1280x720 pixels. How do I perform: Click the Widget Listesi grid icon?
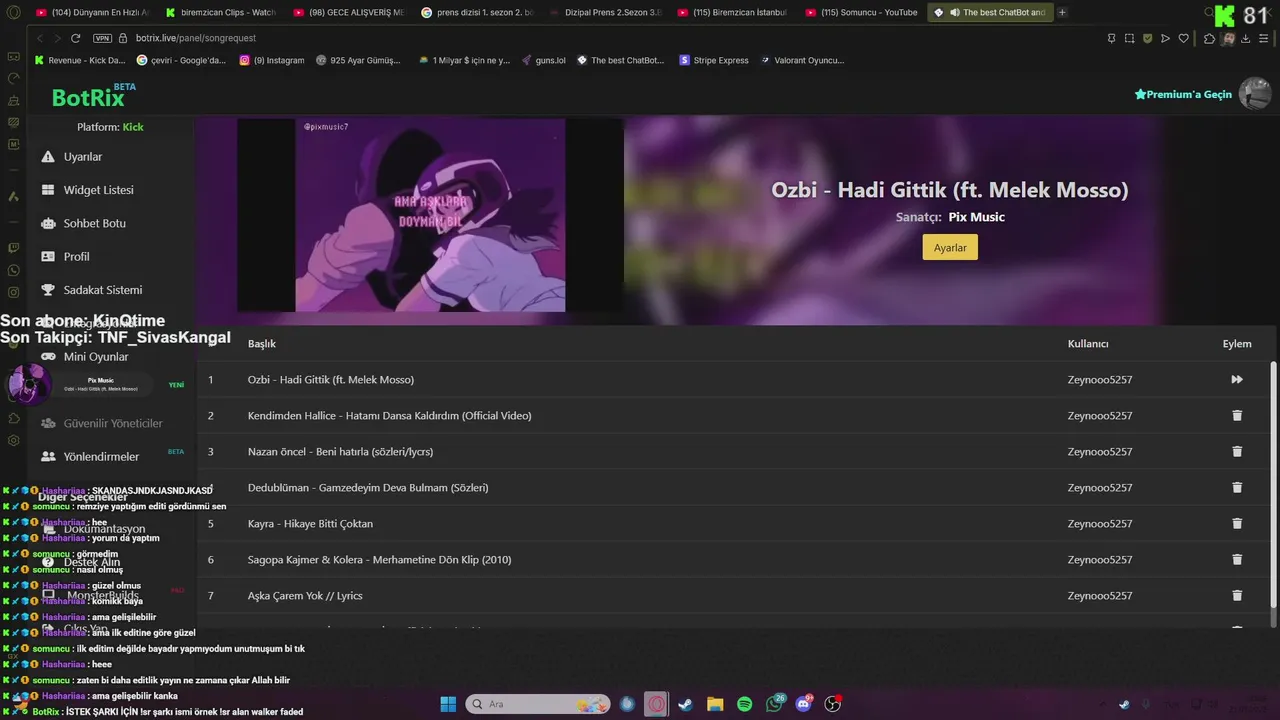[48, 190]
